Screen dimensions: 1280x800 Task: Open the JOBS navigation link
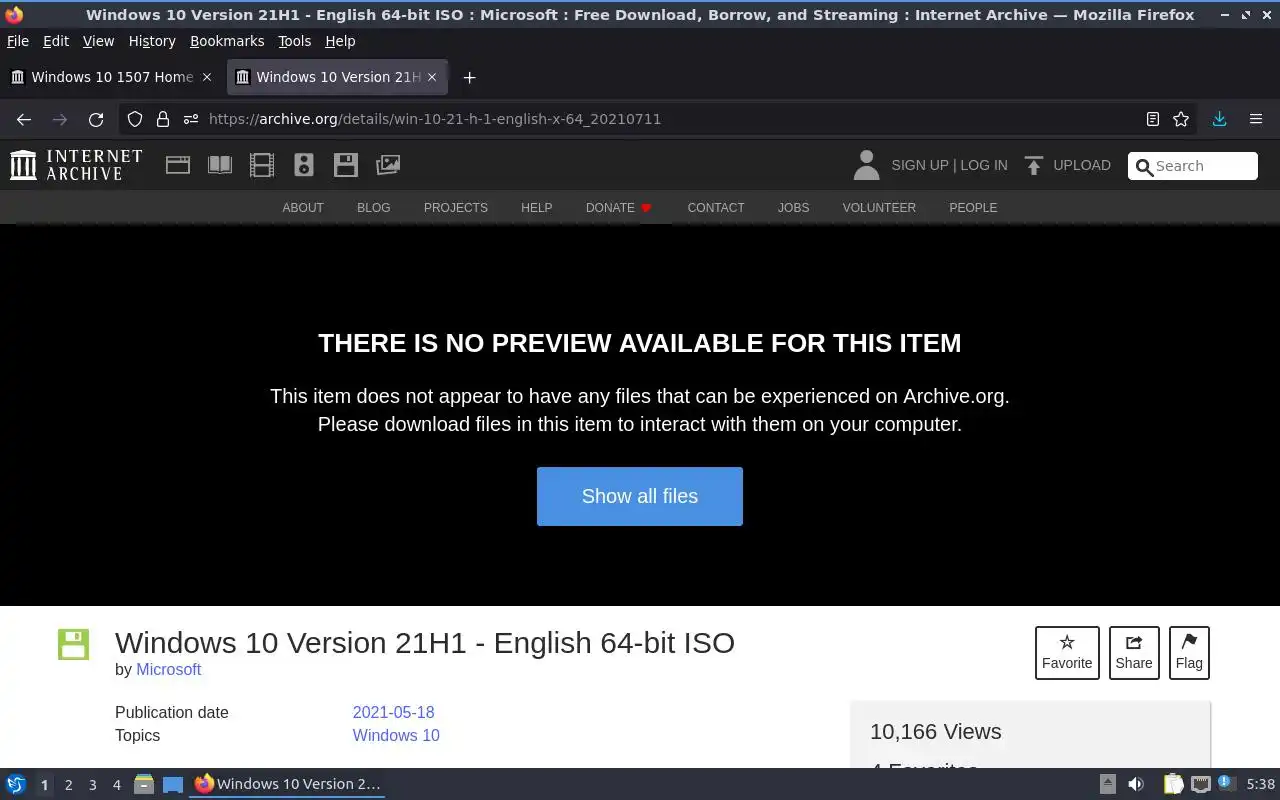pyautogui.click(x=794, y=208)
